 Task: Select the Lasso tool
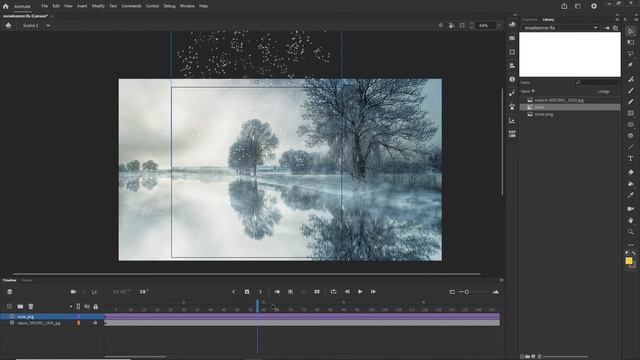[631, 53]
